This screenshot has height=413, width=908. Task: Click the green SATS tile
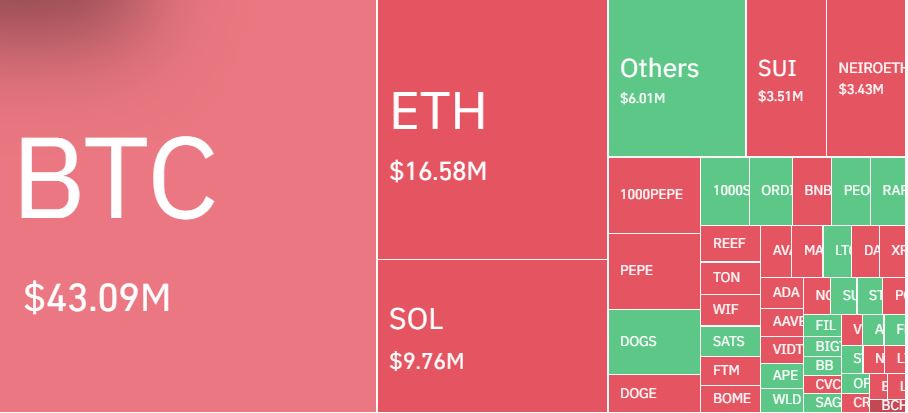(730, 341)
